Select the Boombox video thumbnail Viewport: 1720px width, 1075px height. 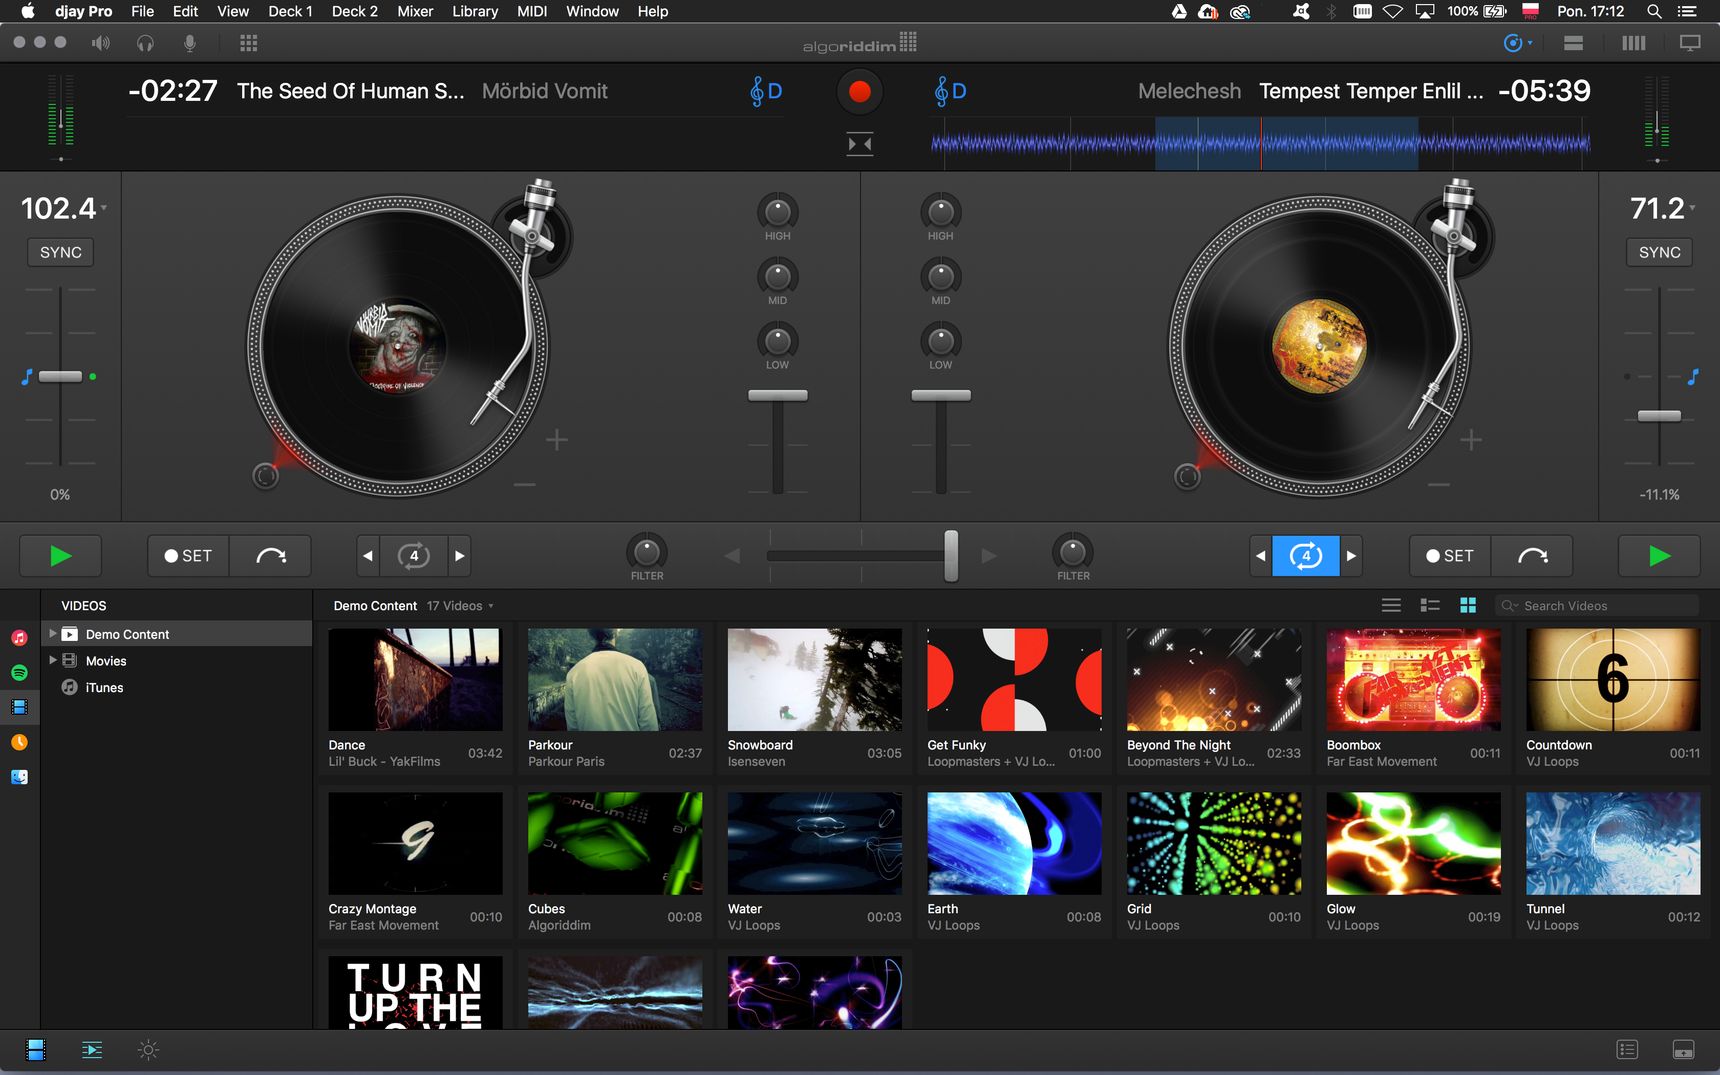coord(1413,679)
